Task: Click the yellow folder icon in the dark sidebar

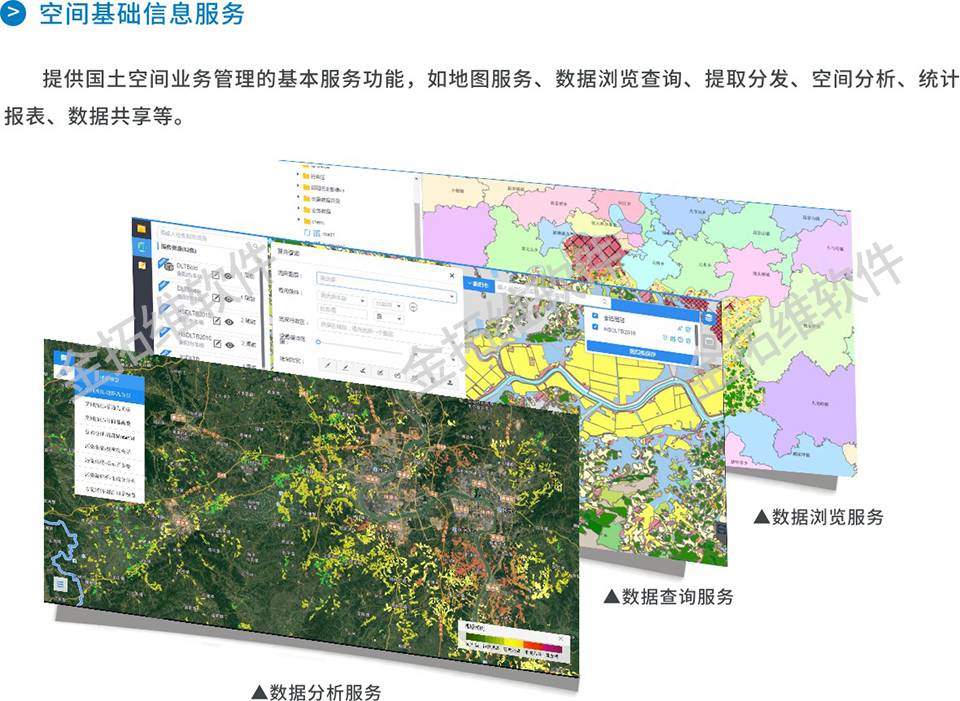Action: pyautogui.click(x=141, y=228)
